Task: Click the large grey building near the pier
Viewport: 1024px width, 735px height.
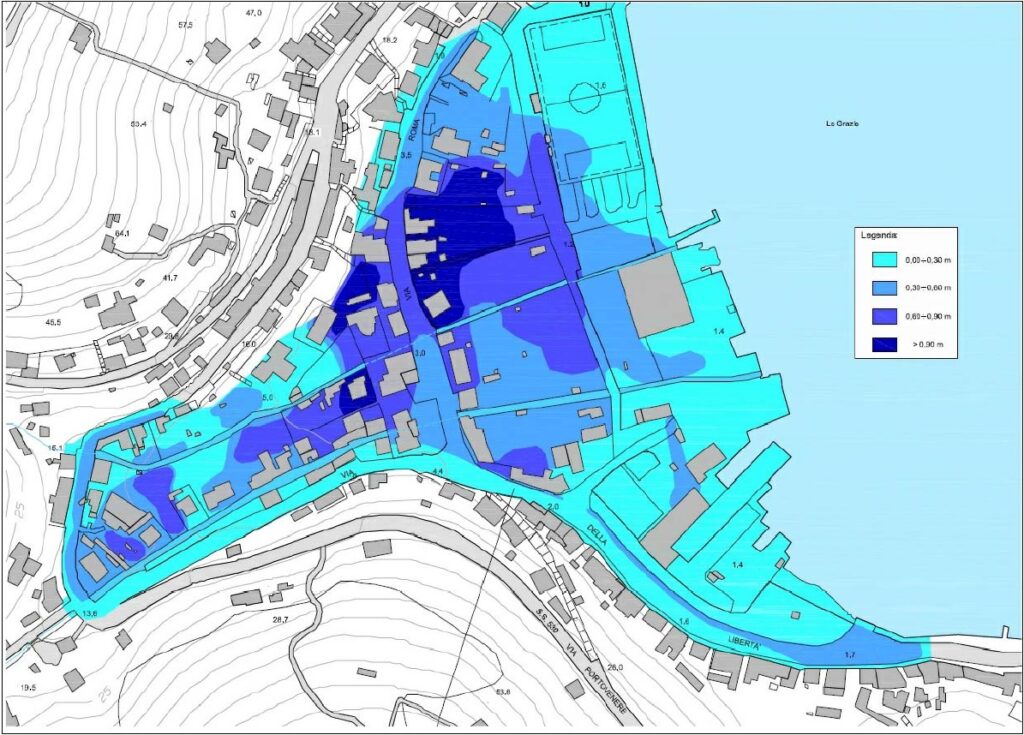Action: click(656, 295)
